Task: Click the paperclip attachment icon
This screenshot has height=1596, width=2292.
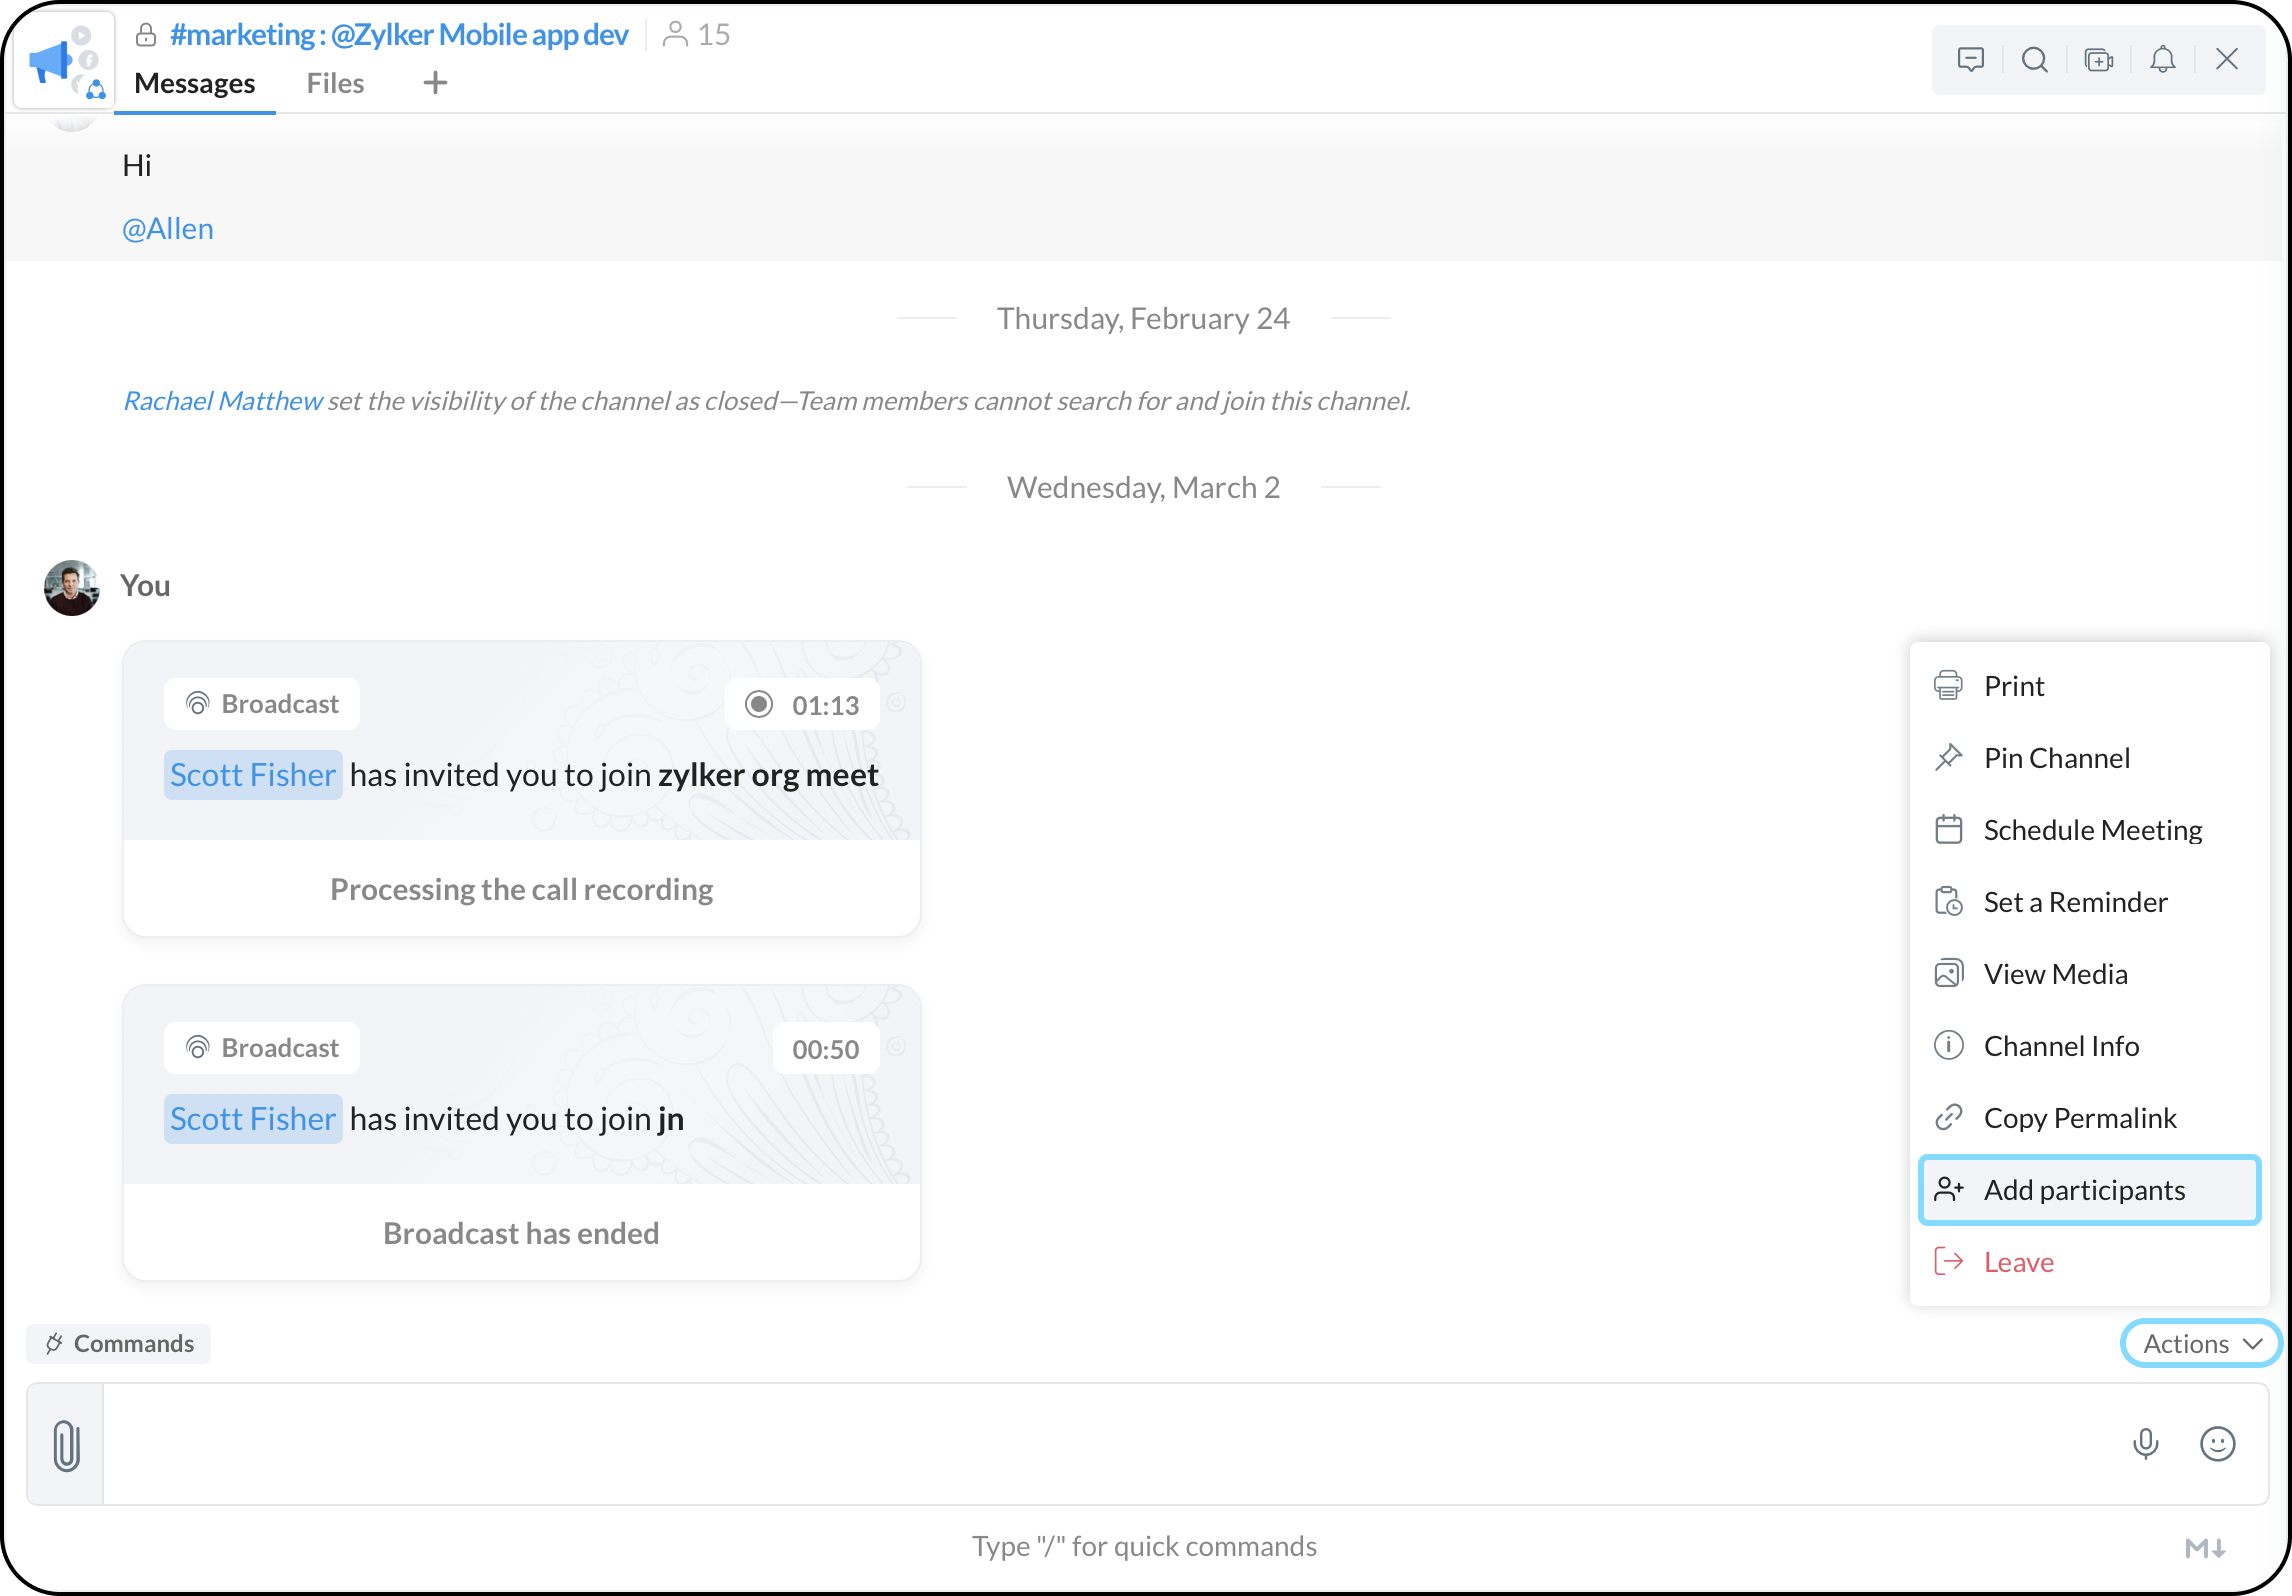Action: pos(66,1445)
